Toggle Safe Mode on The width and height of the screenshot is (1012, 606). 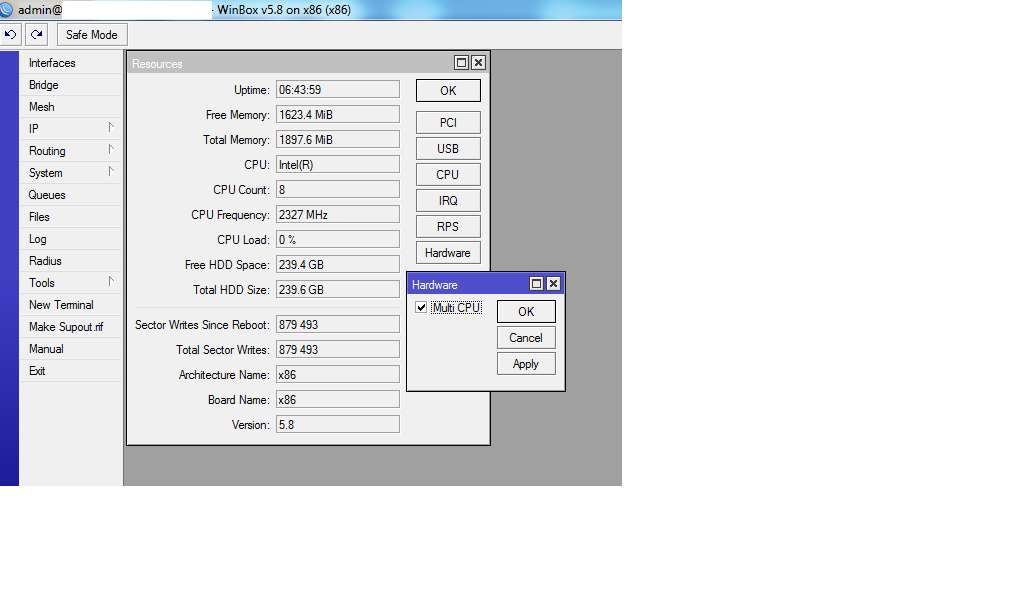91,34
